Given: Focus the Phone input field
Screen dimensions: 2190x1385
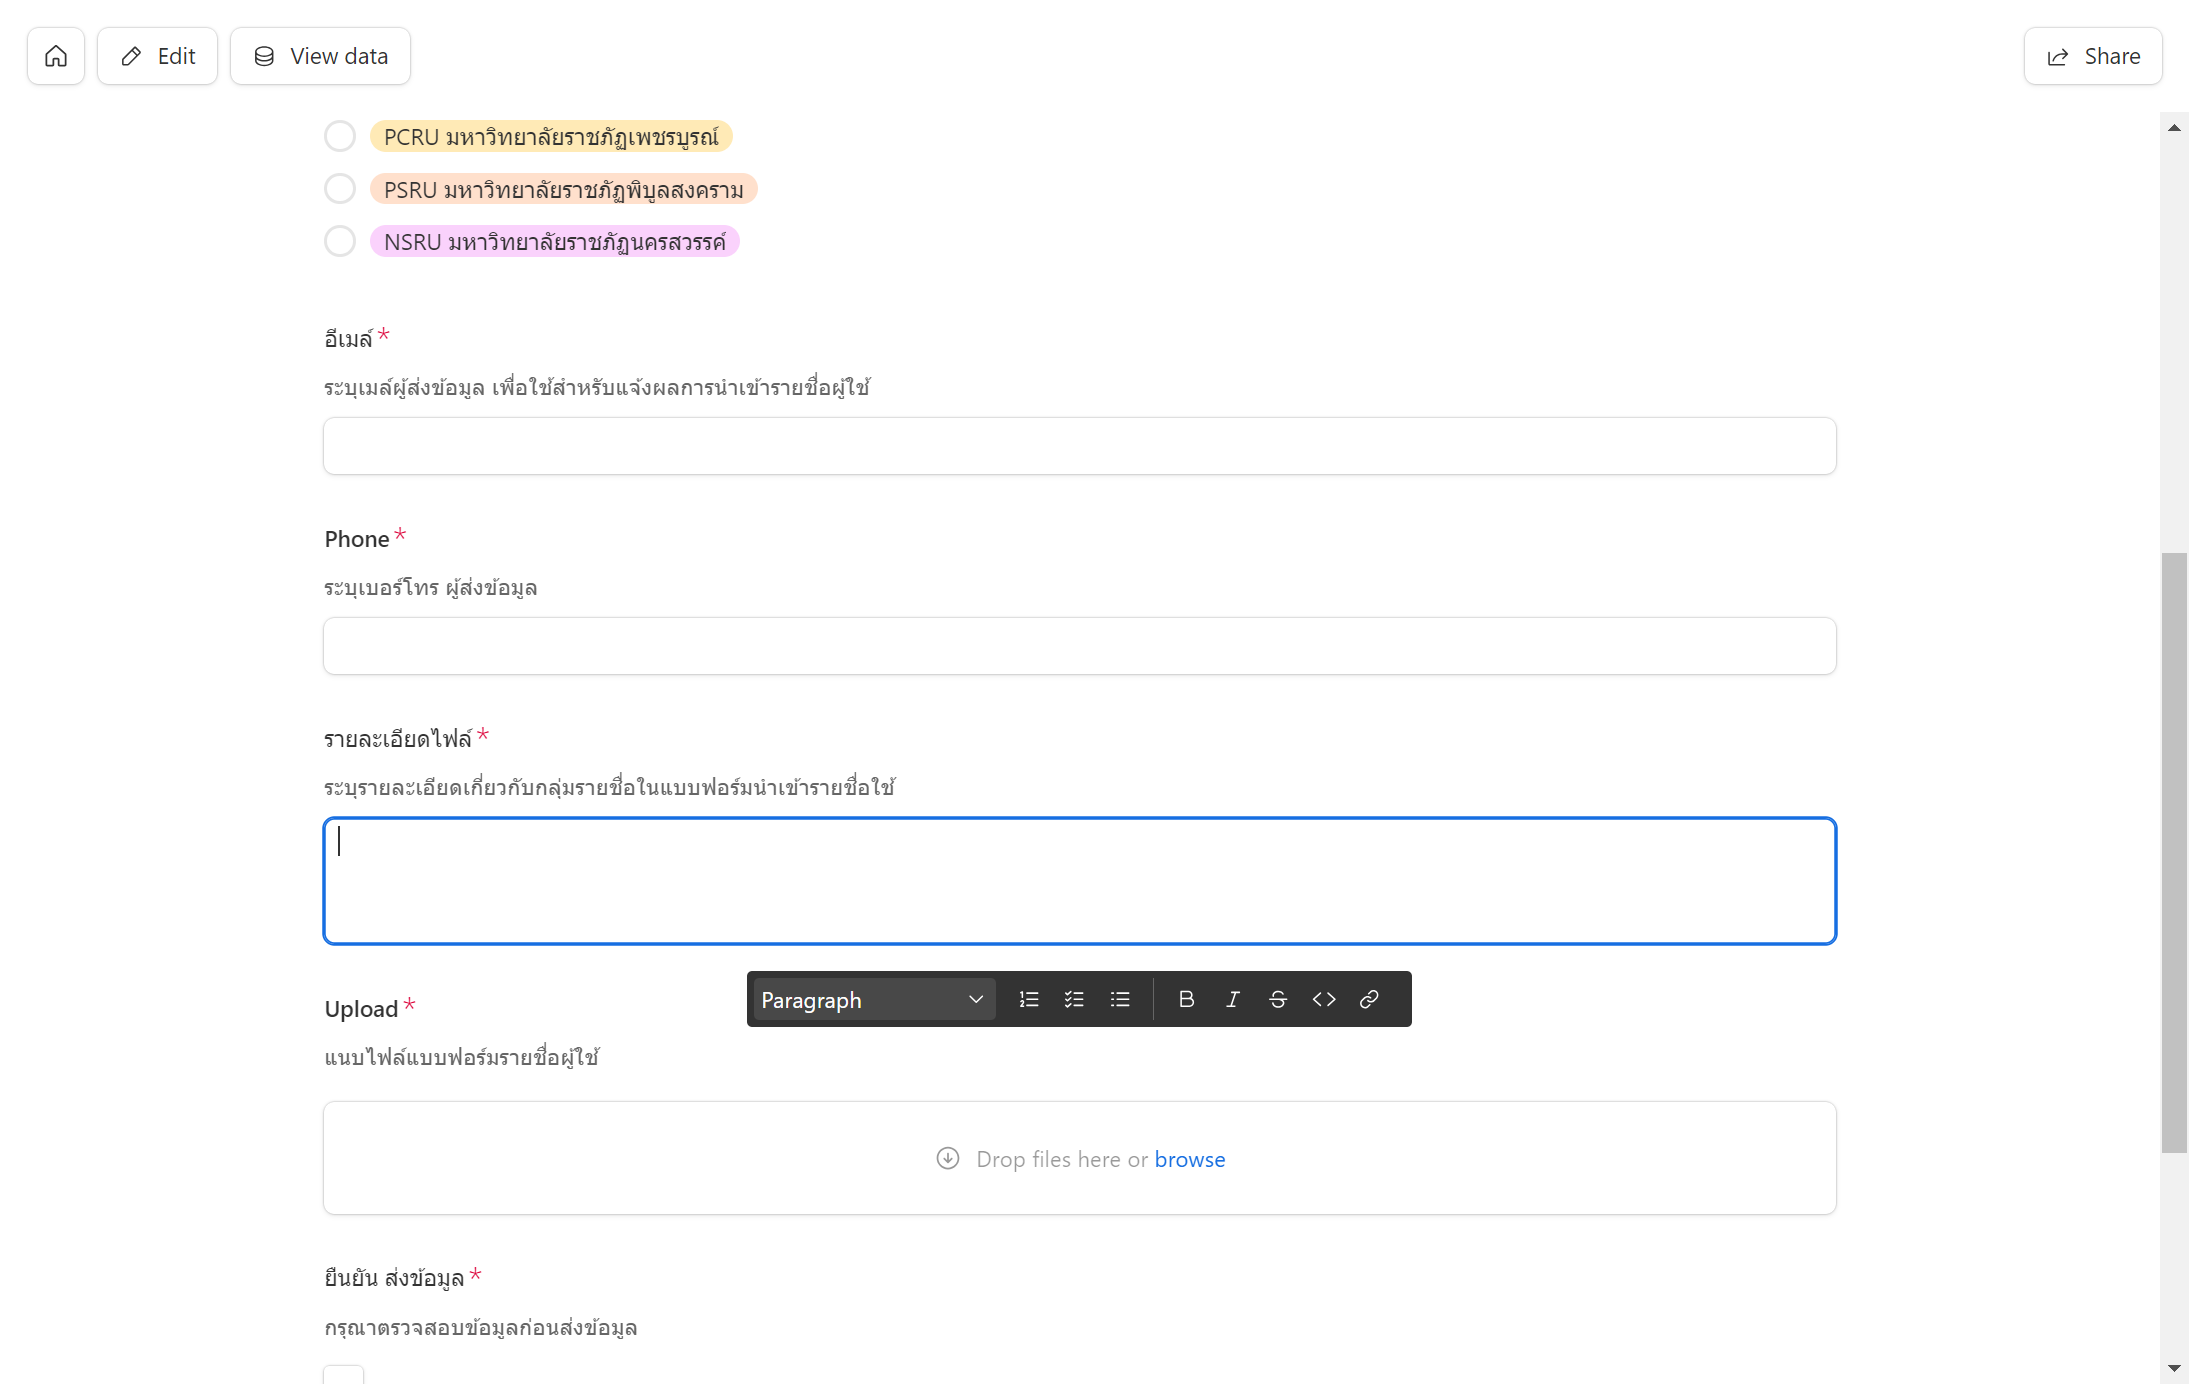Looking at the screenshot, I should [x=1080, y=646].
